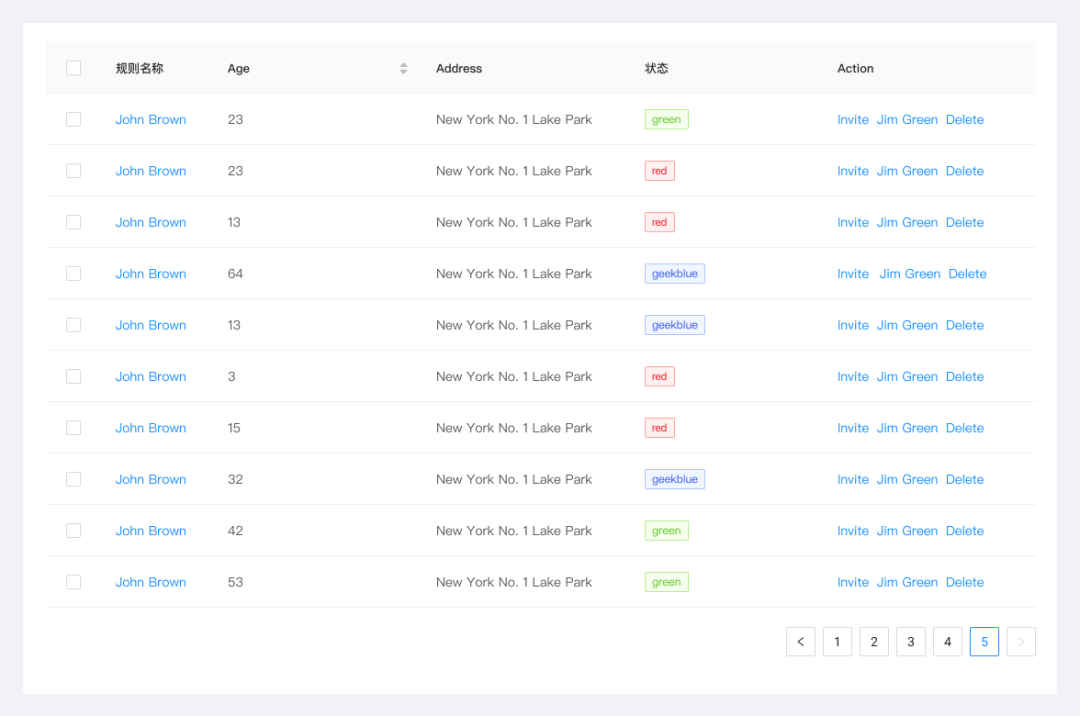Toggle the select-all checkbox in header
The image size is (1080, 716).
coord(73,68)
